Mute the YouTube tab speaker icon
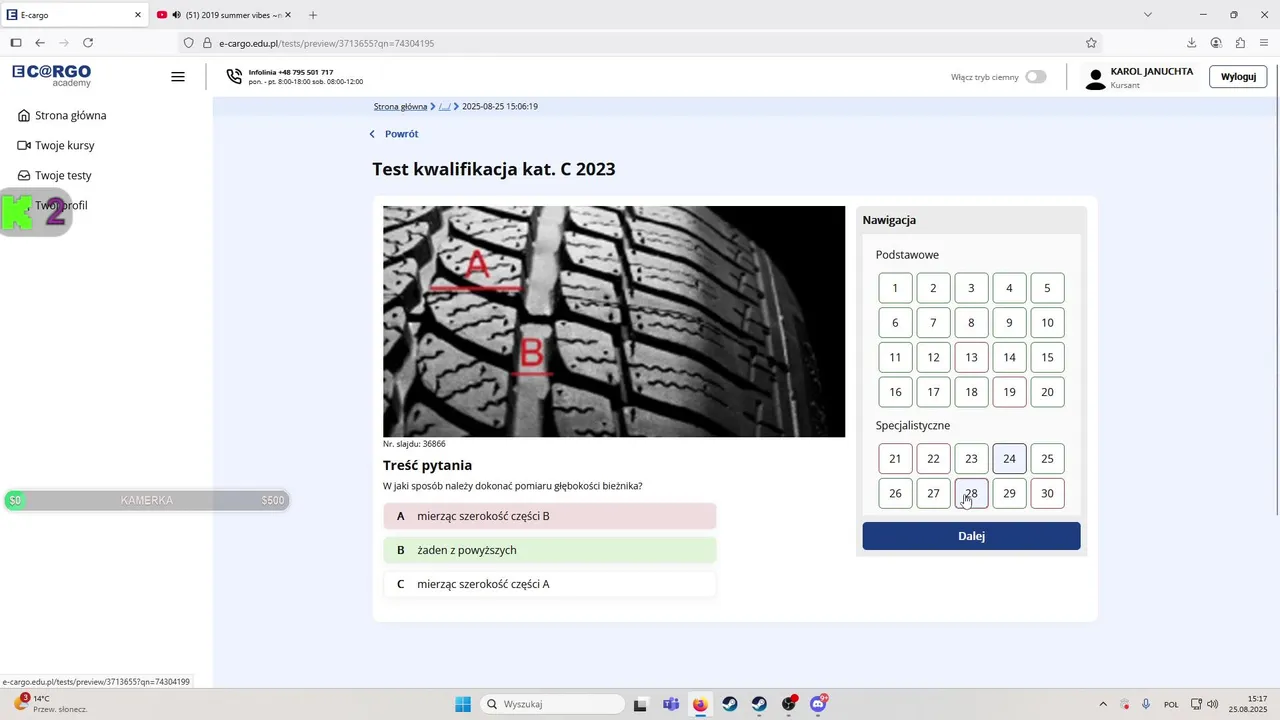 tap(176, 15)
